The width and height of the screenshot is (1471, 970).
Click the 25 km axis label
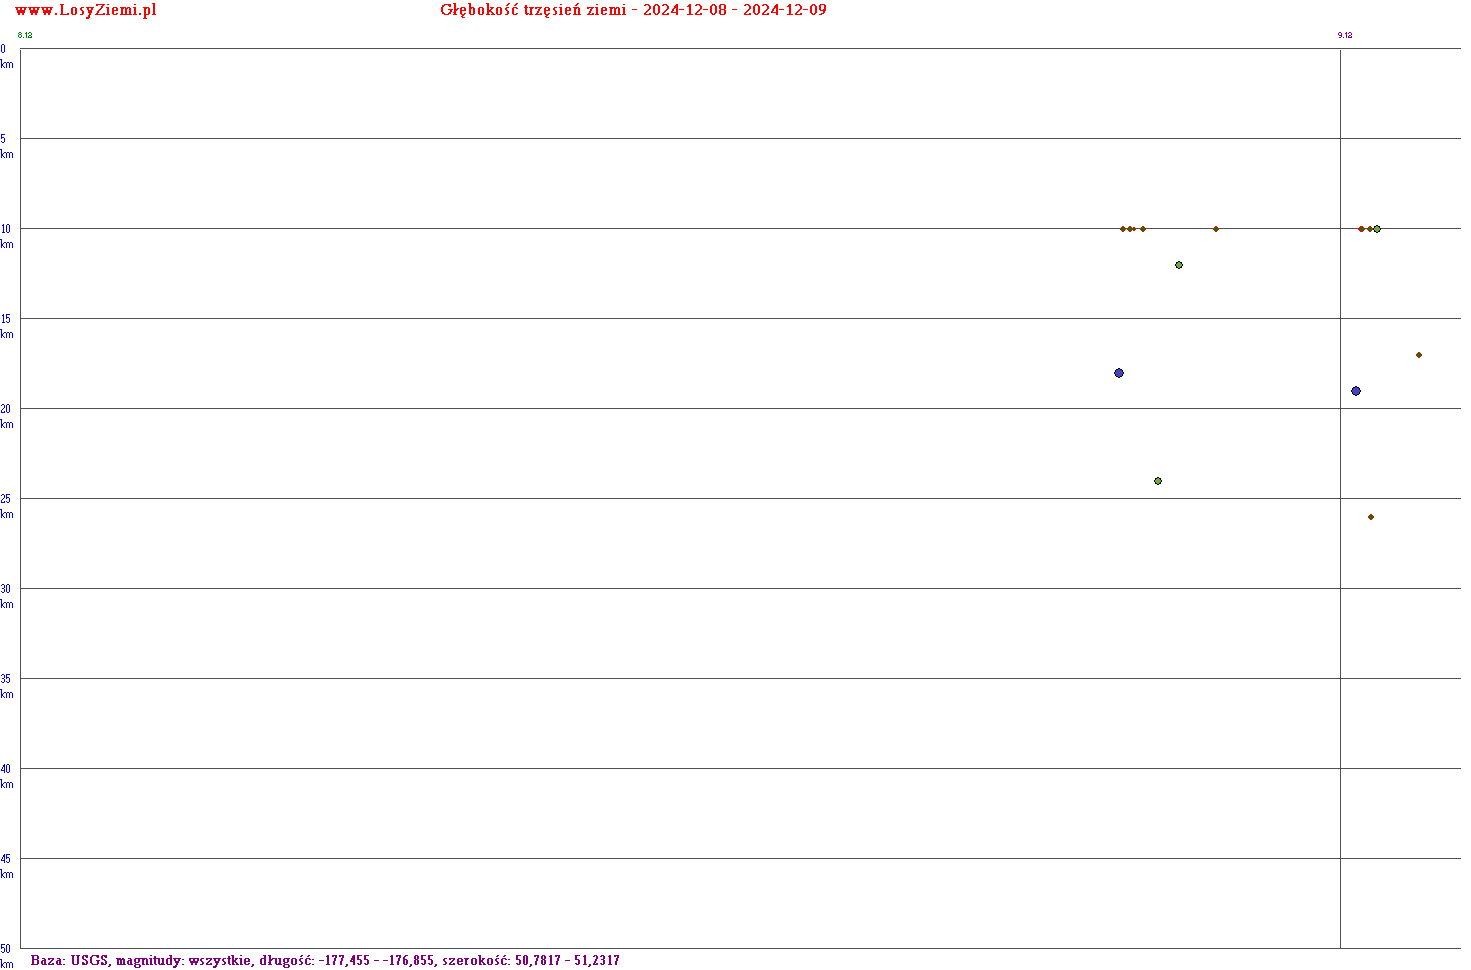6,507
